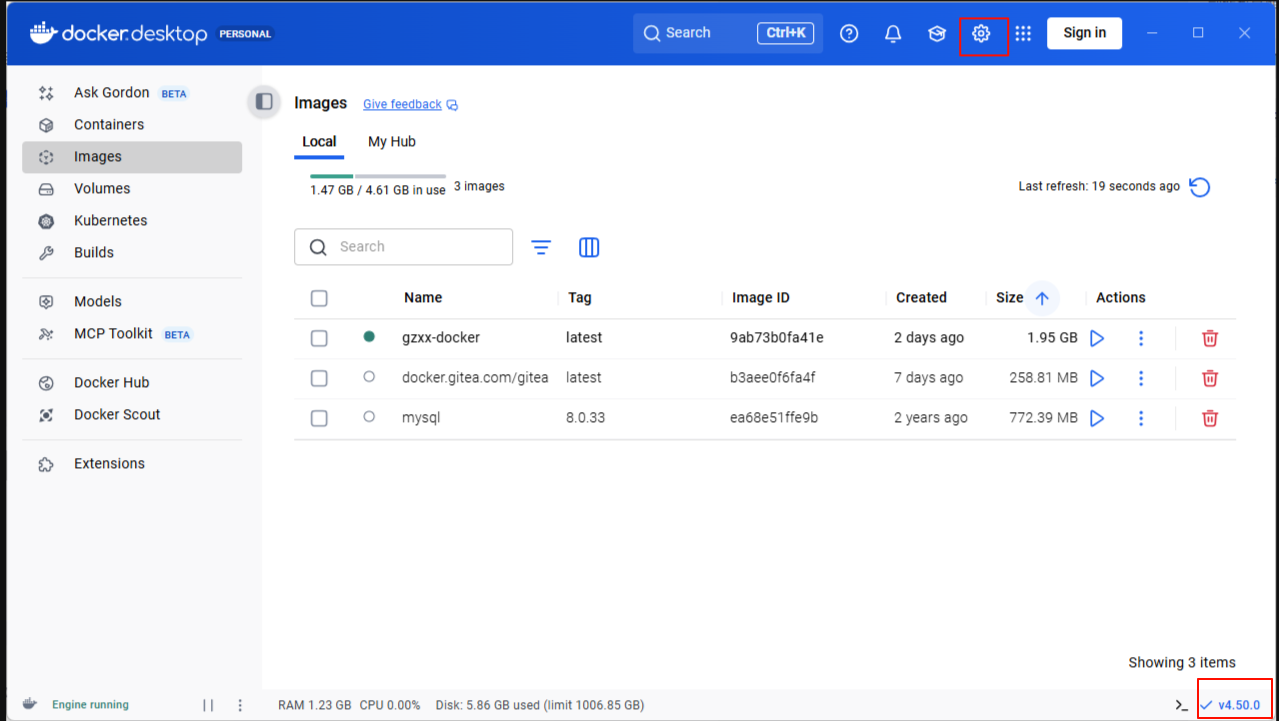Screen dimensions: 1279x721
Task: Click the images Search input field
Action: click(403, 247)
